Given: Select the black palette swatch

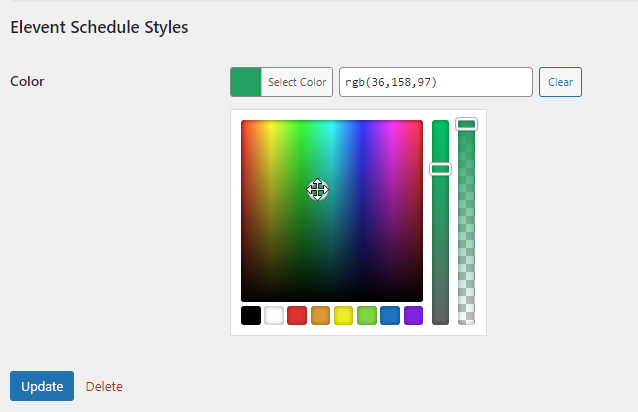Looking at the screenshot, I should pyautogui.click(x=251, y=316).
